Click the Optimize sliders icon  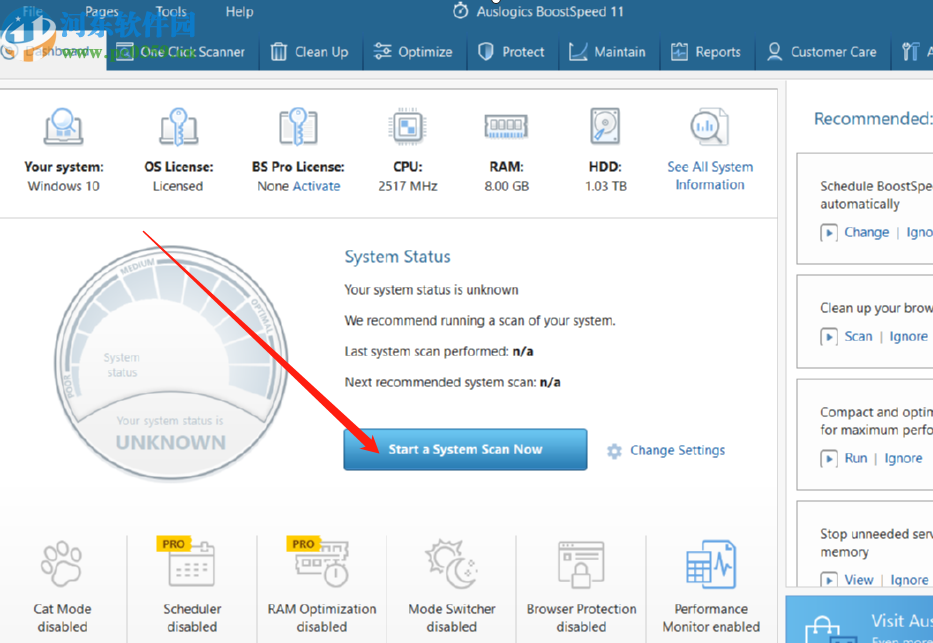pyautogui.click(x=382, y=52)
